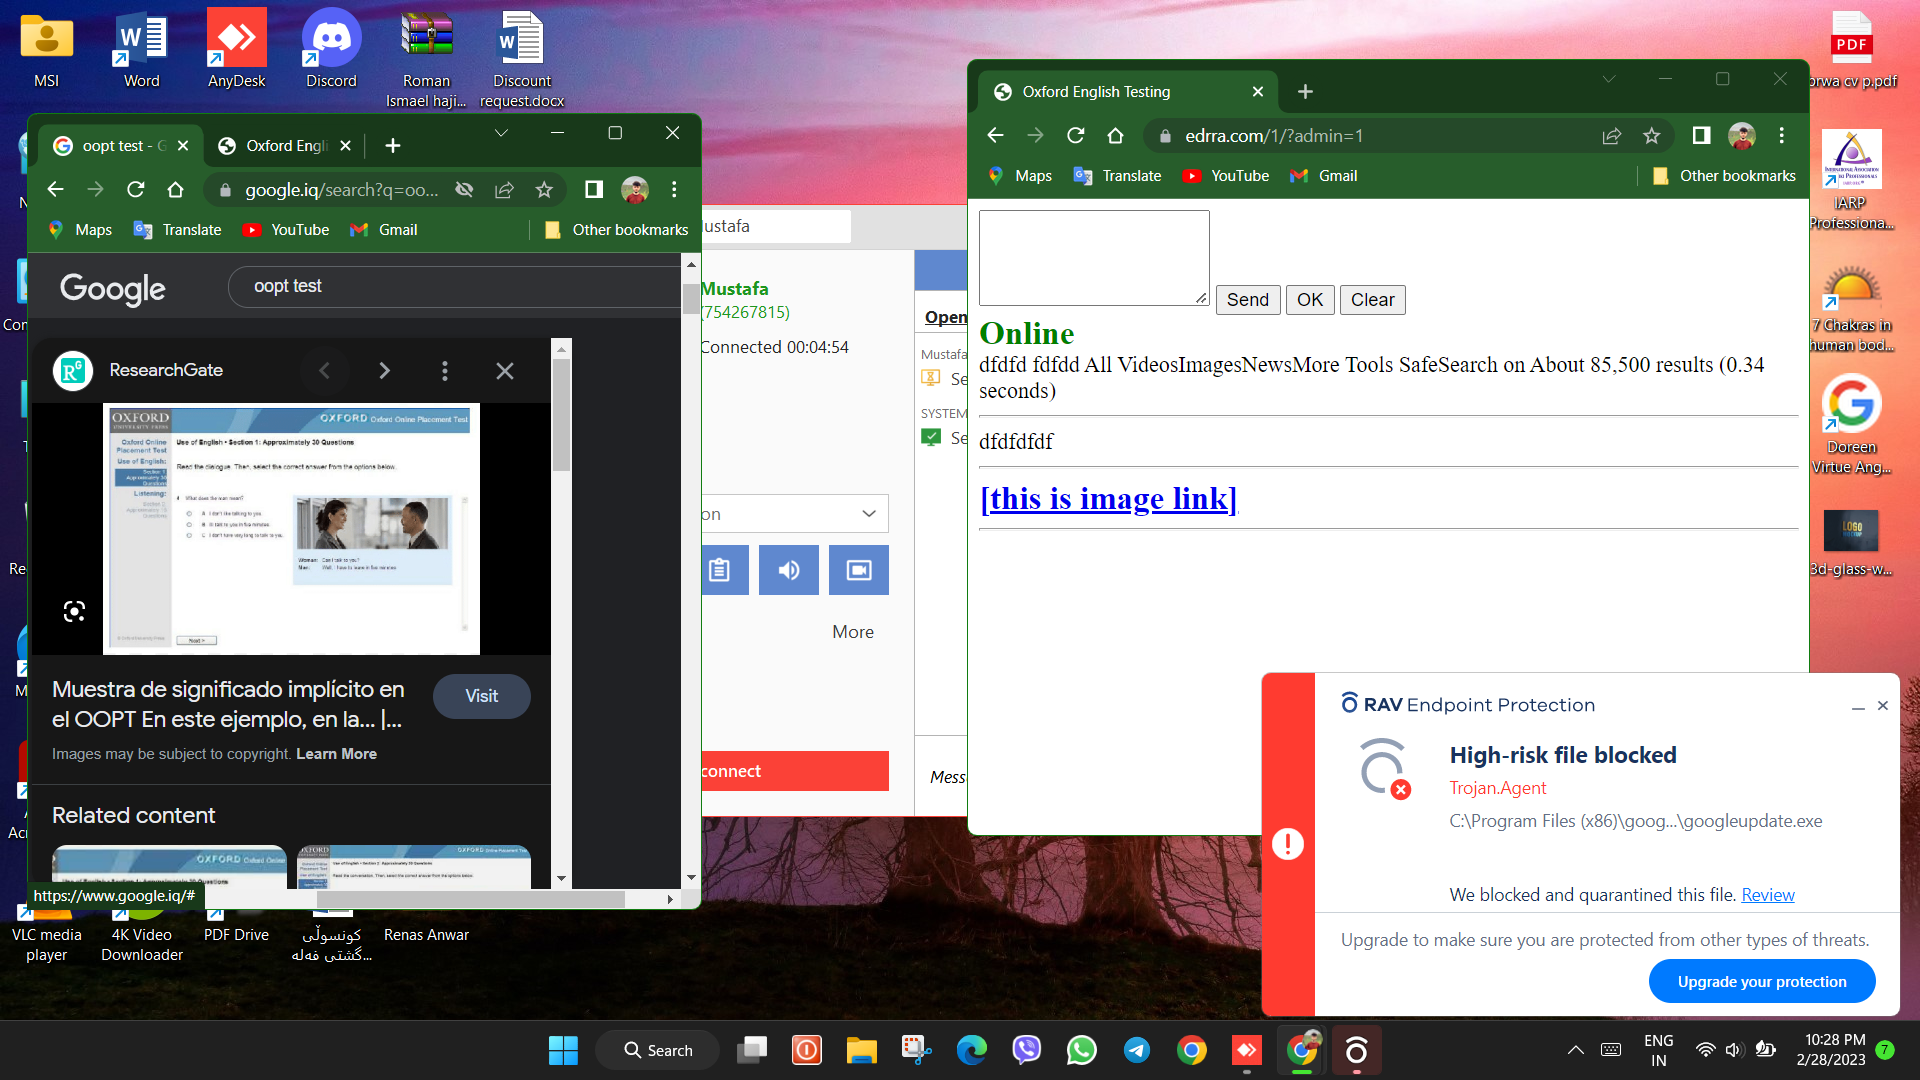Go back in the edrra.com Chrome window
The height and width of the screenshot is (1080, 1920).
click(x=995, y=136)
